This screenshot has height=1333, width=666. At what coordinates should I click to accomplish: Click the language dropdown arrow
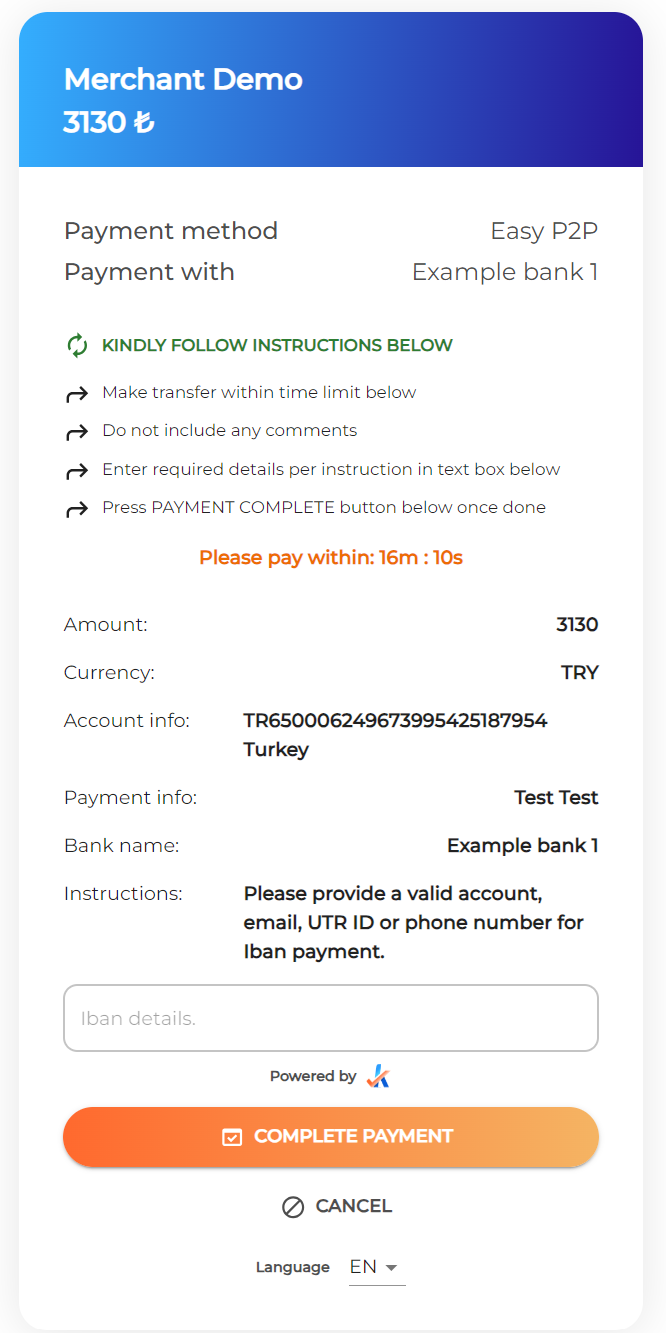(x=392, y=1268)
